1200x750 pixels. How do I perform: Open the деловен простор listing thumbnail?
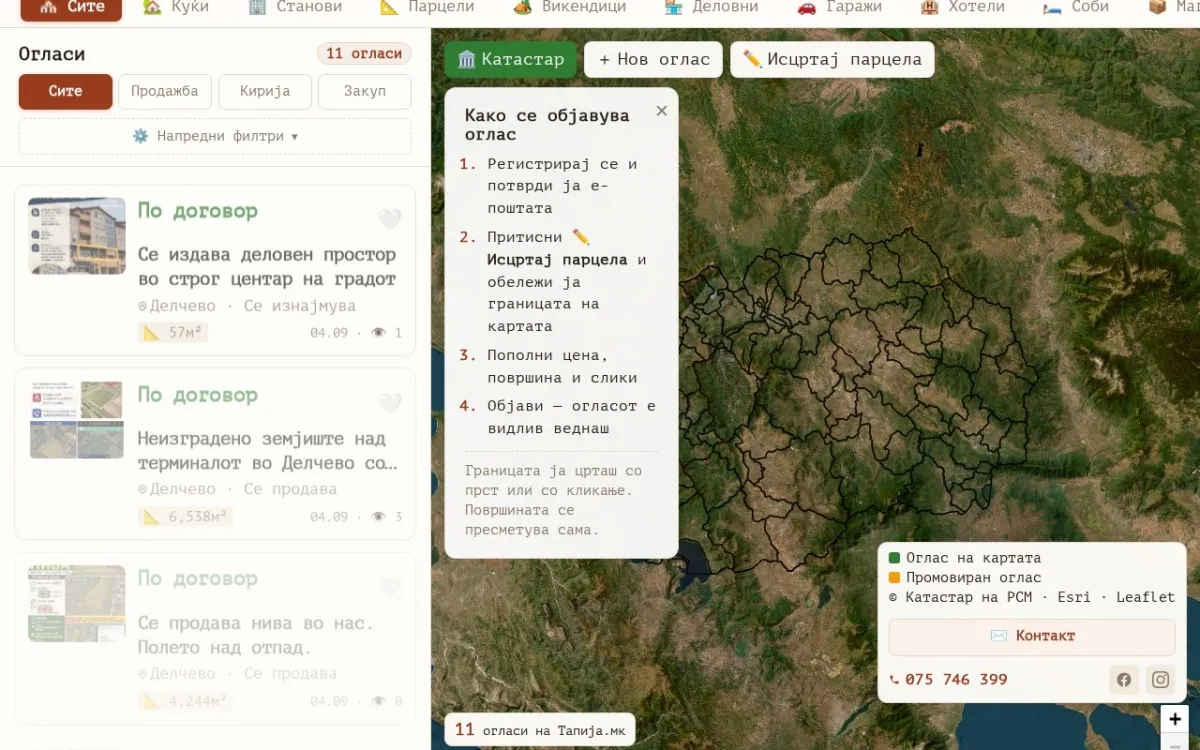tap(77, 235)
